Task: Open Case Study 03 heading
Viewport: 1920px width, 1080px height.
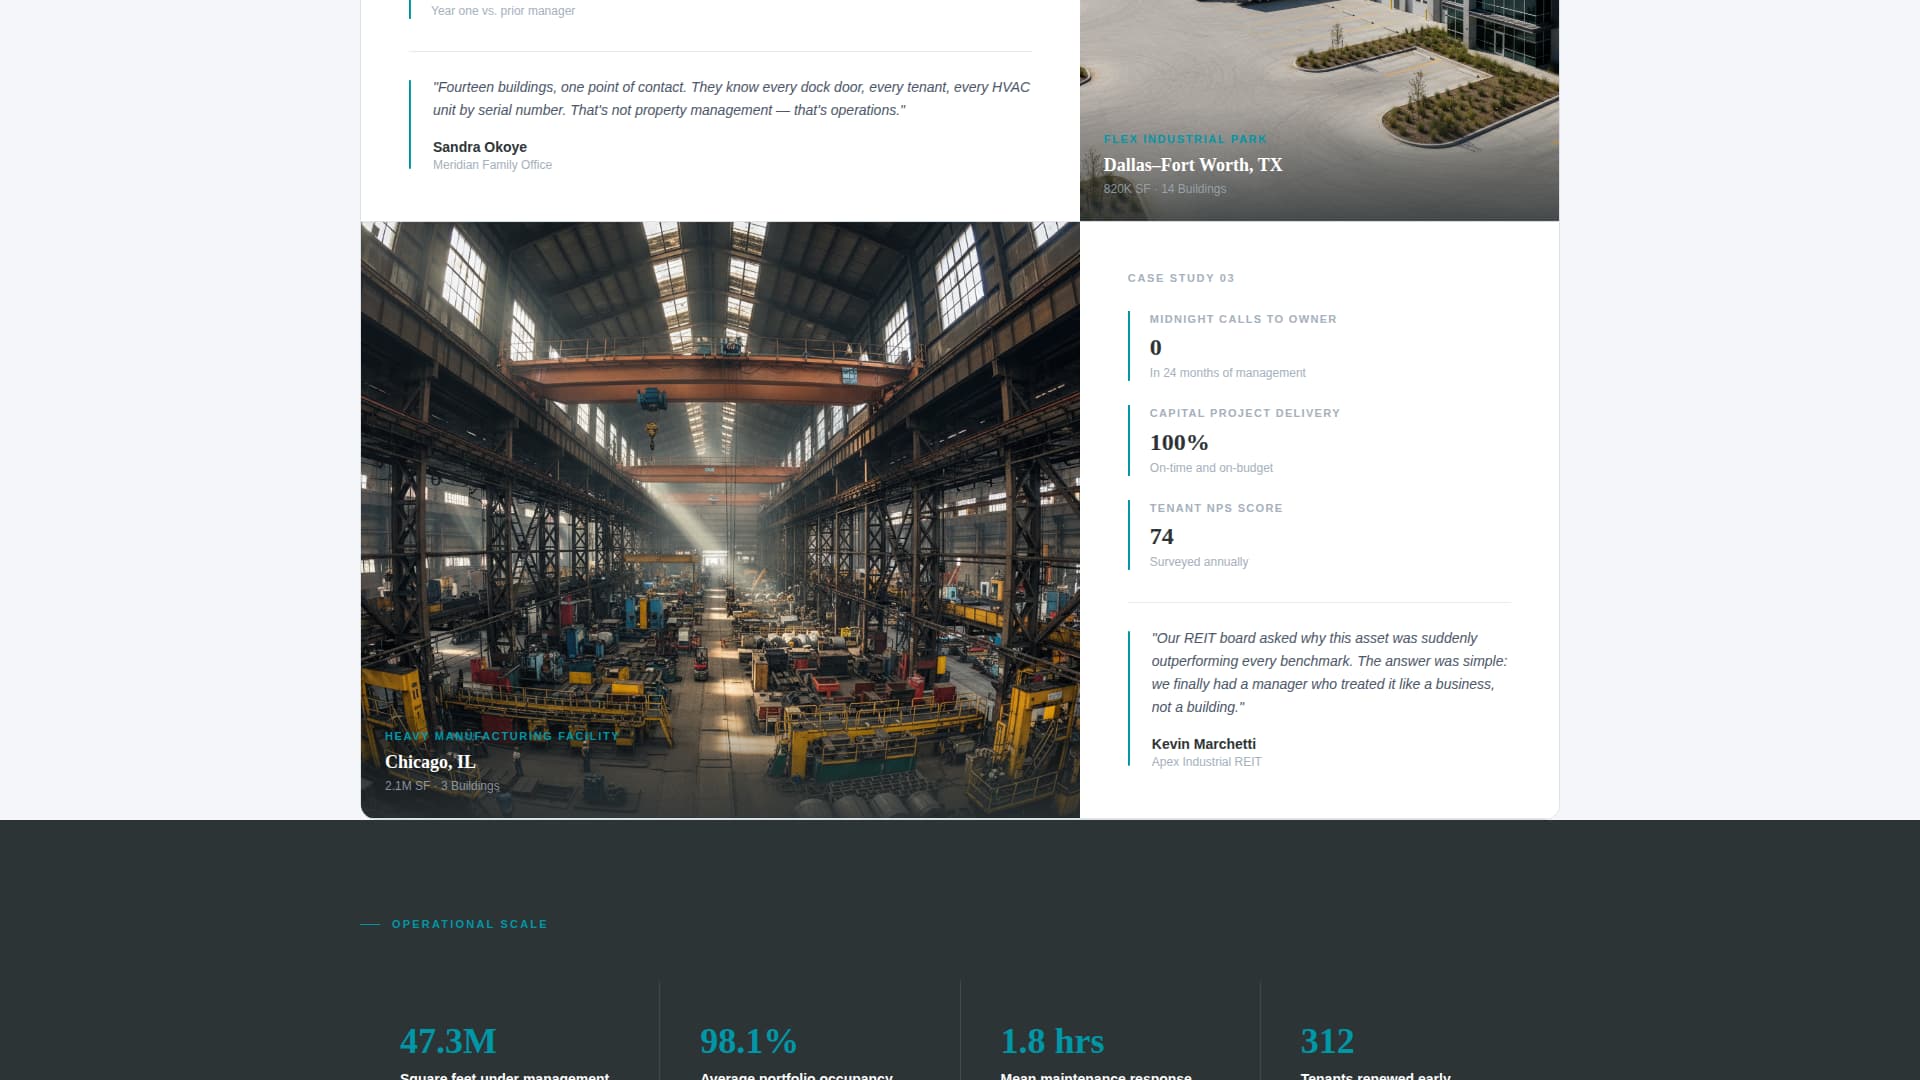Action: pos(1180,279)
